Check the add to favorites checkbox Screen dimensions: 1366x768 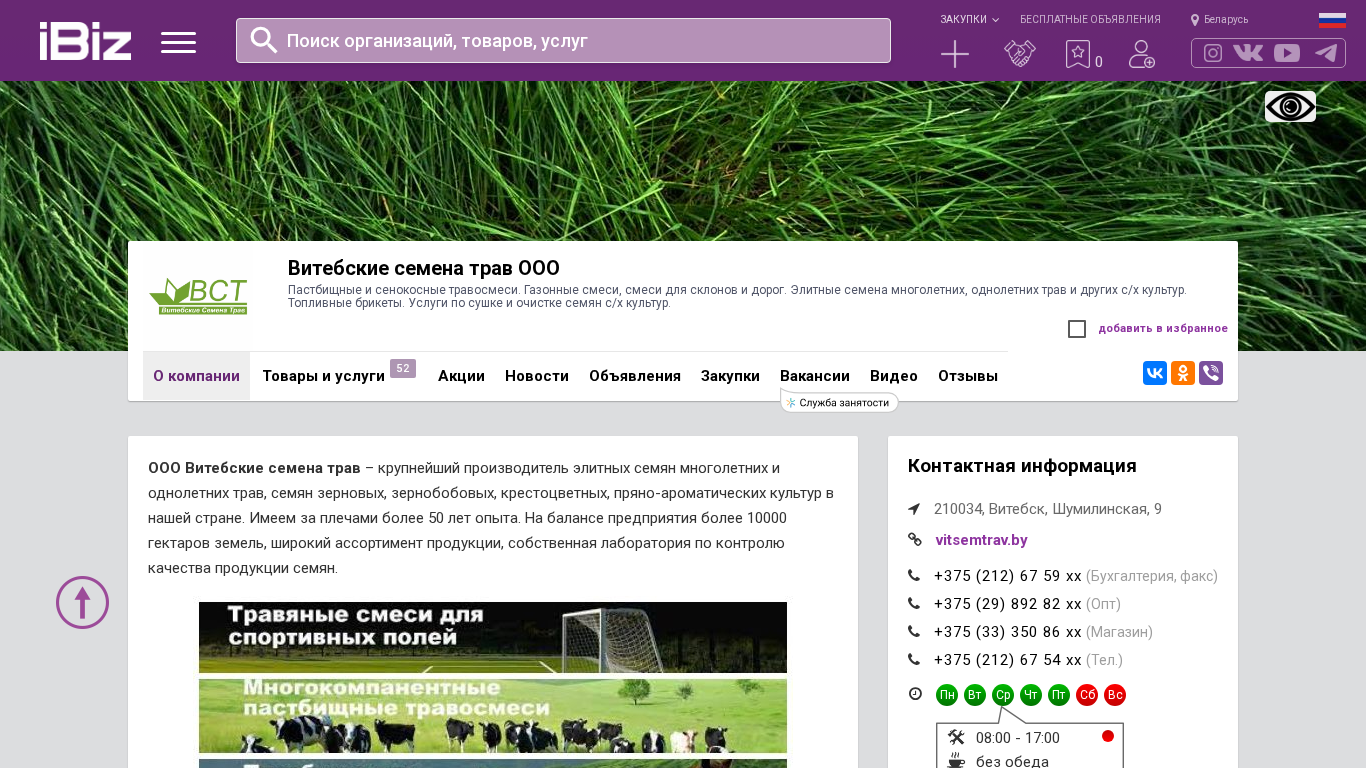(x=1077, y=329)
